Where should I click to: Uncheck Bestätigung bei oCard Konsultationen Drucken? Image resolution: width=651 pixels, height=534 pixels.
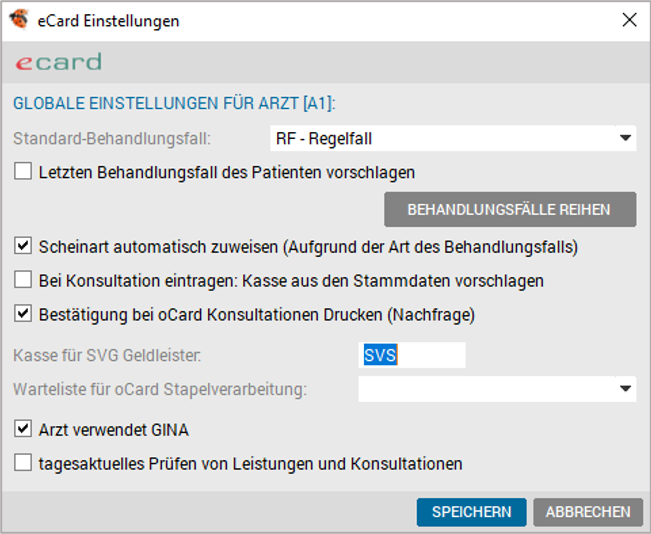pyautogui.click(x=23, y=314)
